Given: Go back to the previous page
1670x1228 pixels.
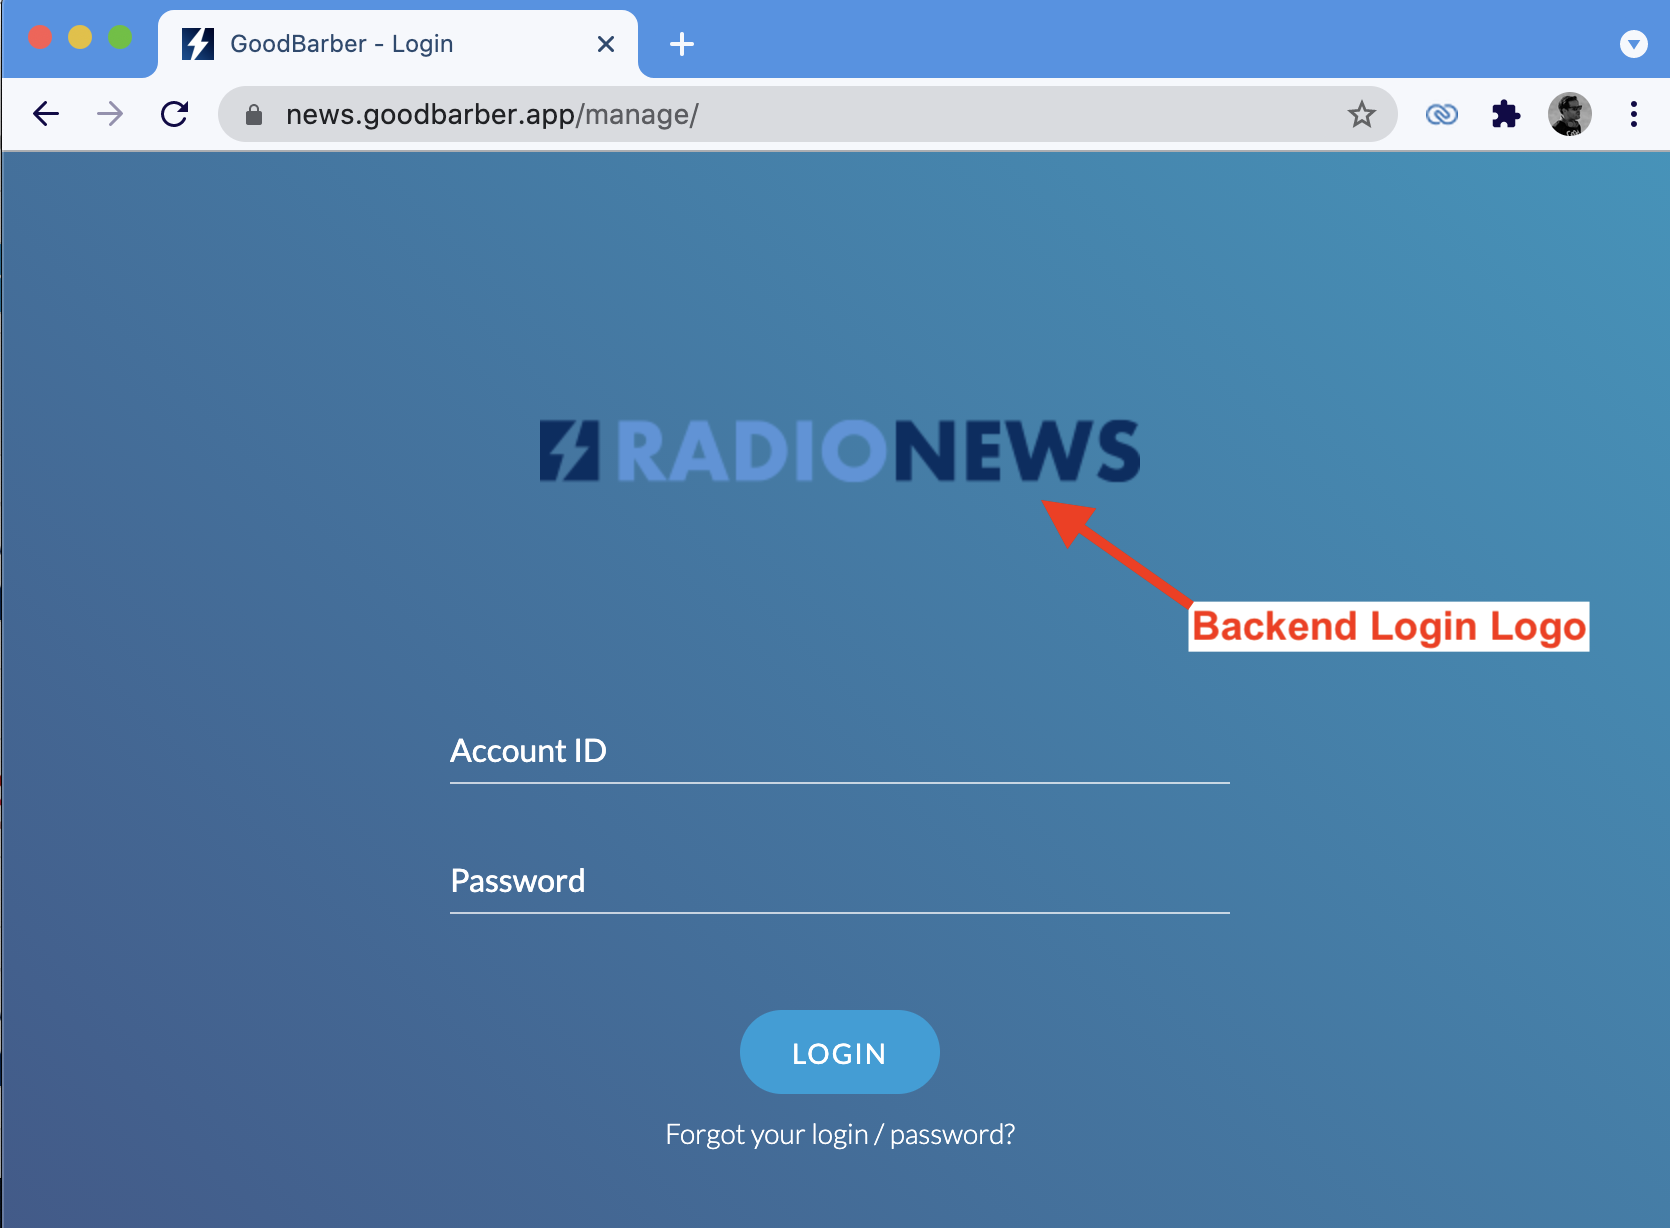Looking at the screenshot, I should click(46, 114).
